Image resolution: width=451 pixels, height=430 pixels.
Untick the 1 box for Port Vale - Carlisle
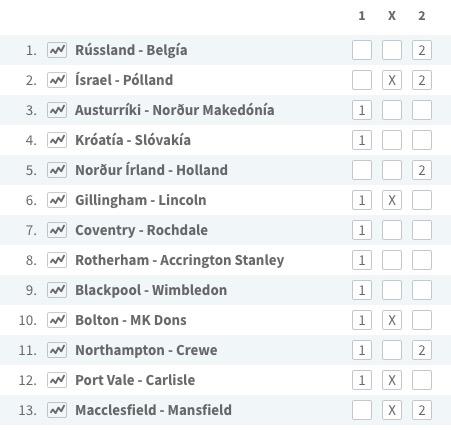[362, 380]
